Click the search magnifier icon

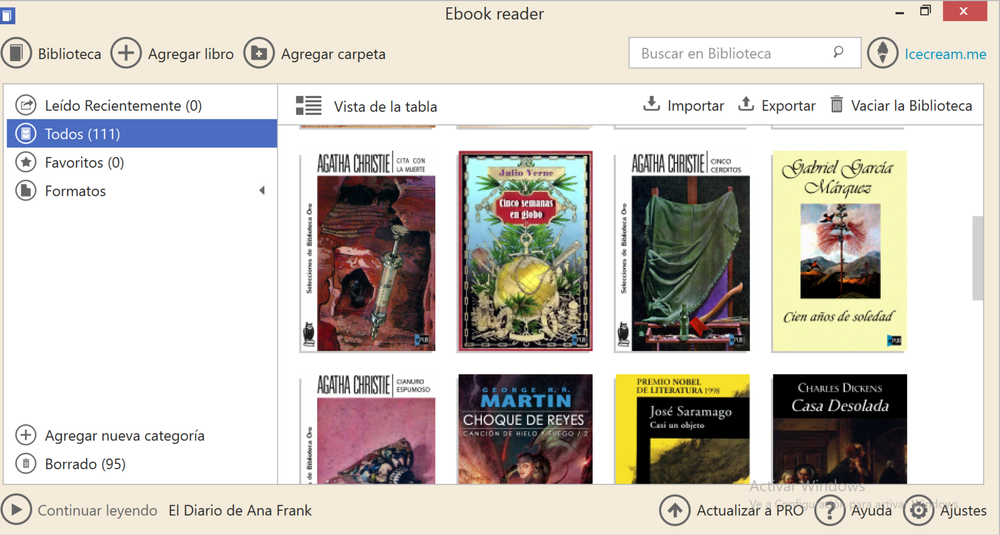(x=838, y=52)
